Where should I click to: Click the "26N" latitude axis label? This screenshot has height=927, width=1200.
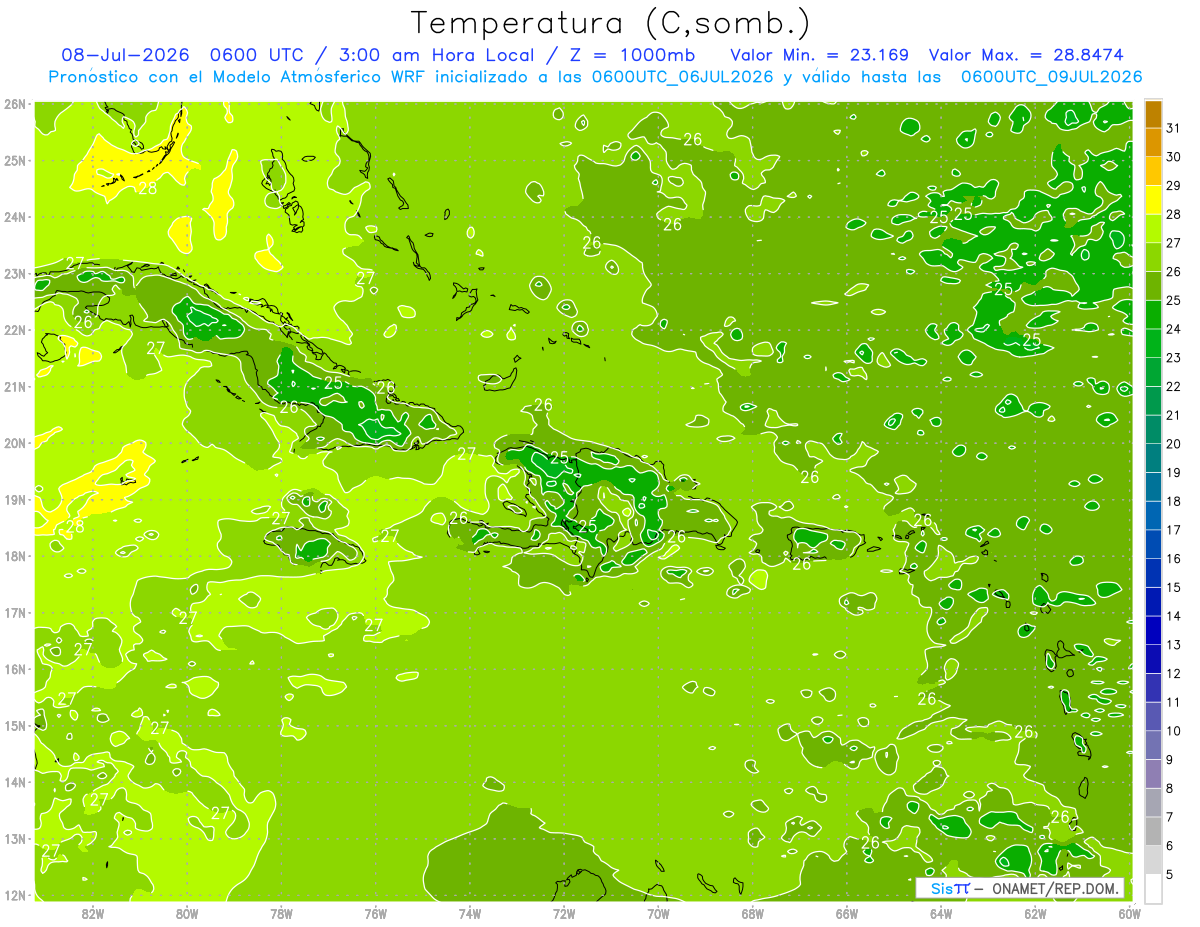click(x=15, y=104)
